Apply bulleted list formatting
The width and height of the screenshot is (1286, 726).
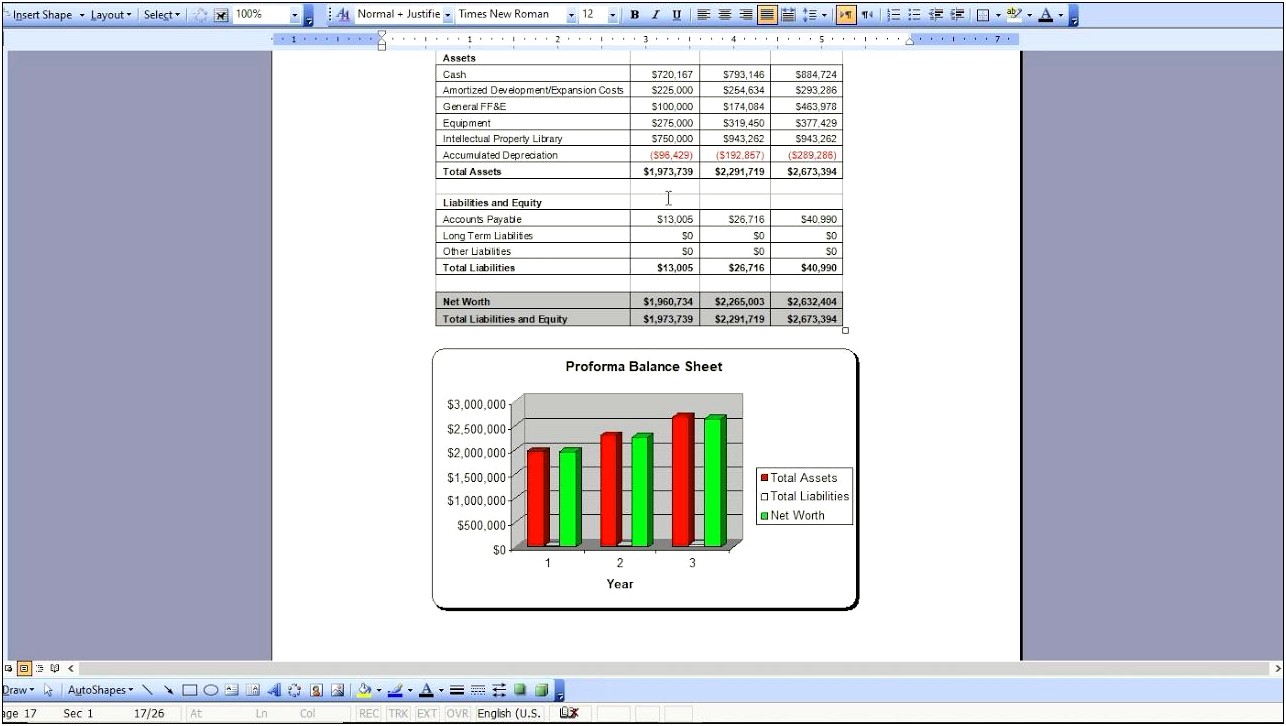[x=914, y=15]
